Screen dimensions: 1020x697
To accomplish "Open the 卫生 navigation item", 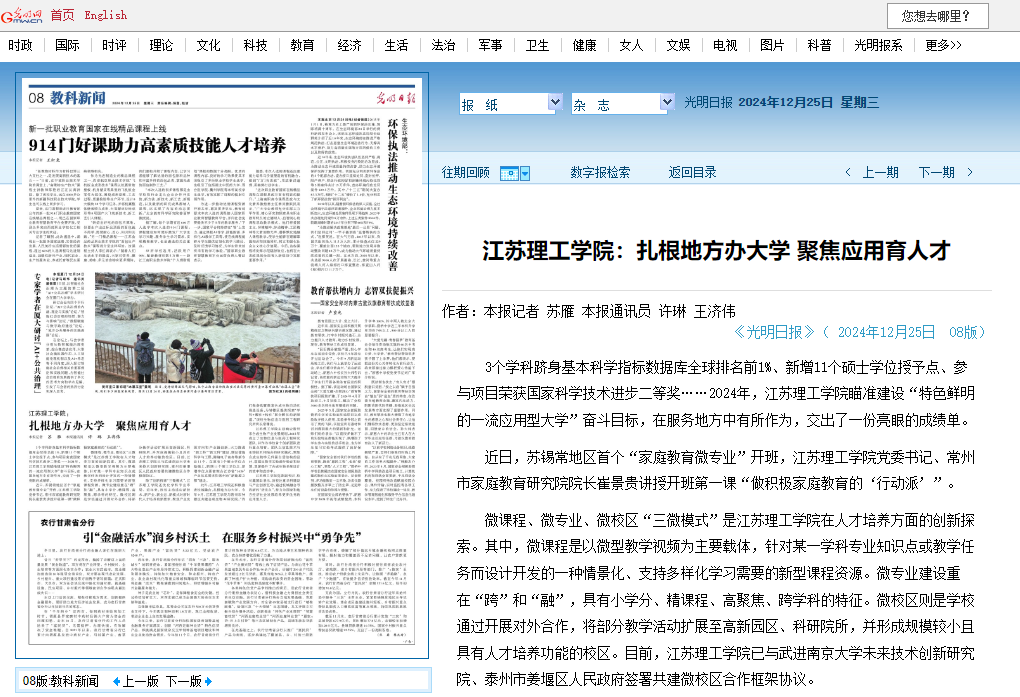I will (537, 45).
